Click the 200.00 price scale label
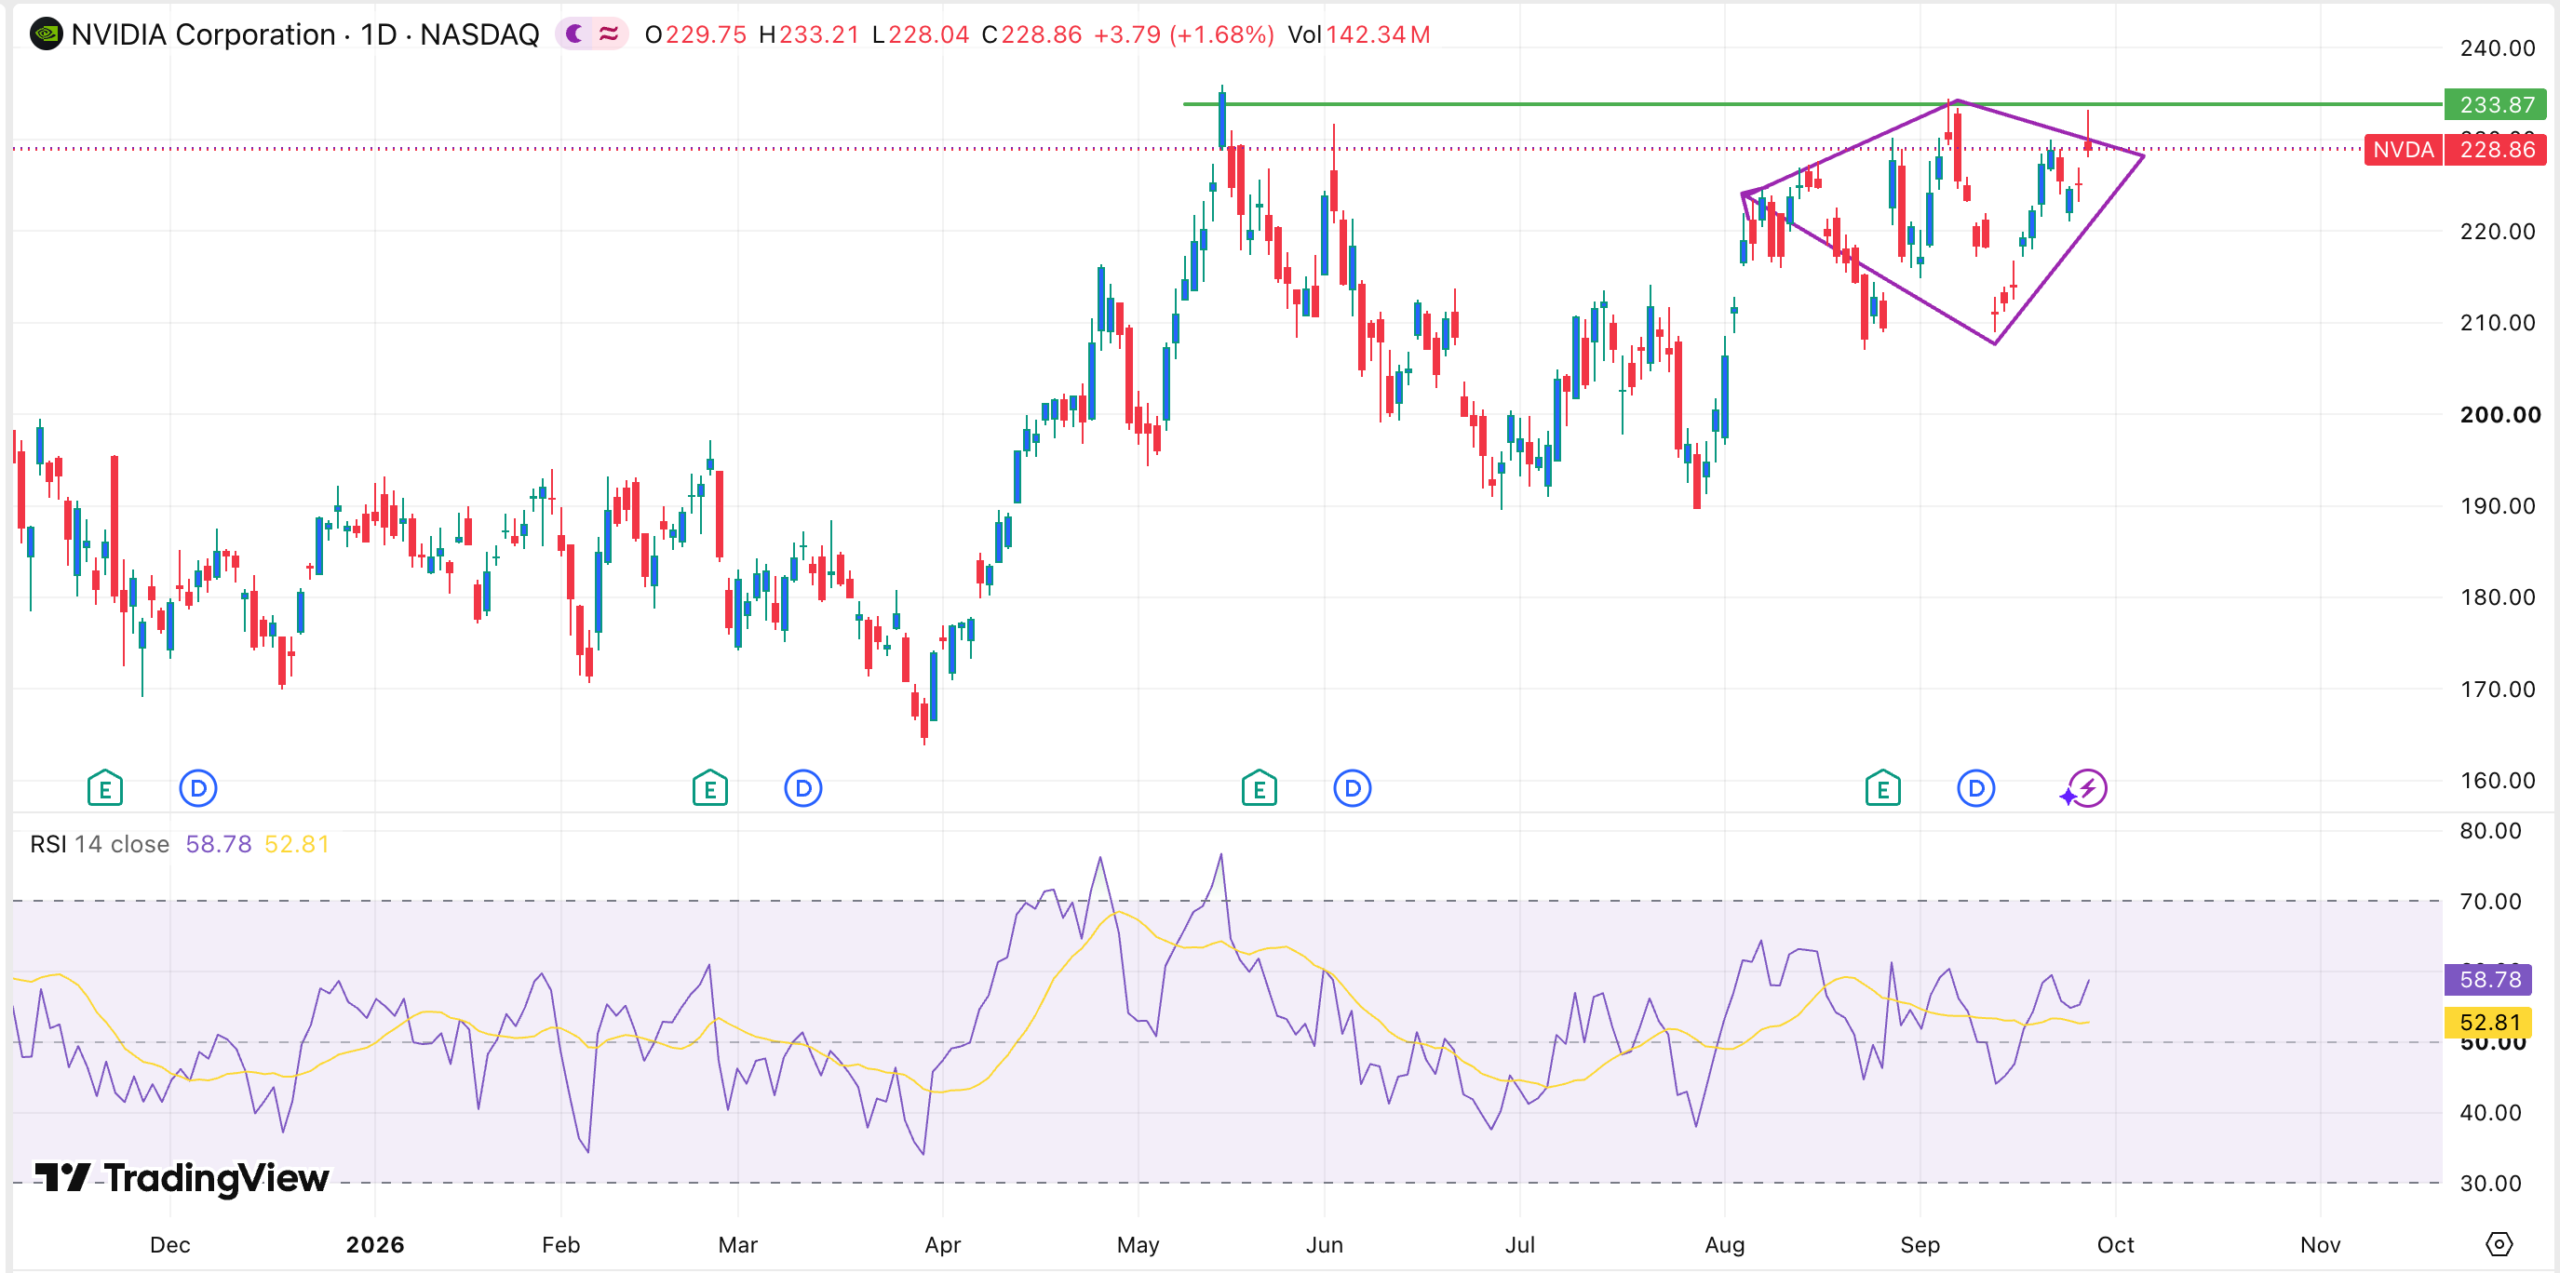The image size is (2560, 1273). (2500, 415)
